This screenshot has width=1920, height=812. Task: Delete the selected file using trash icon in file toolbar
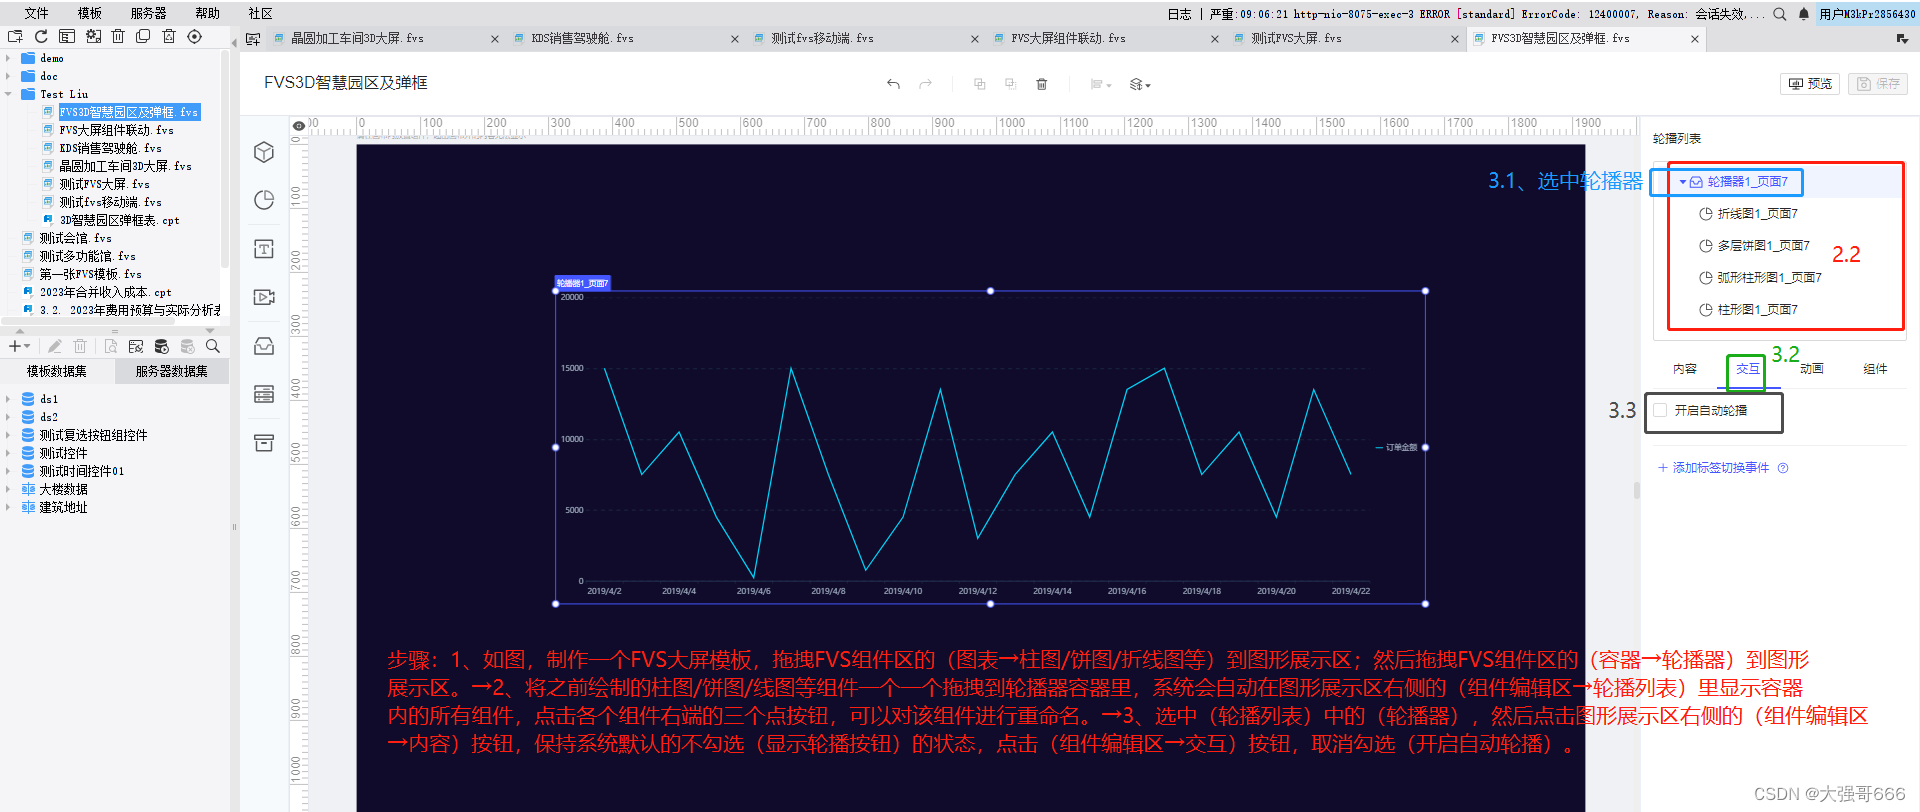(118, 36)
